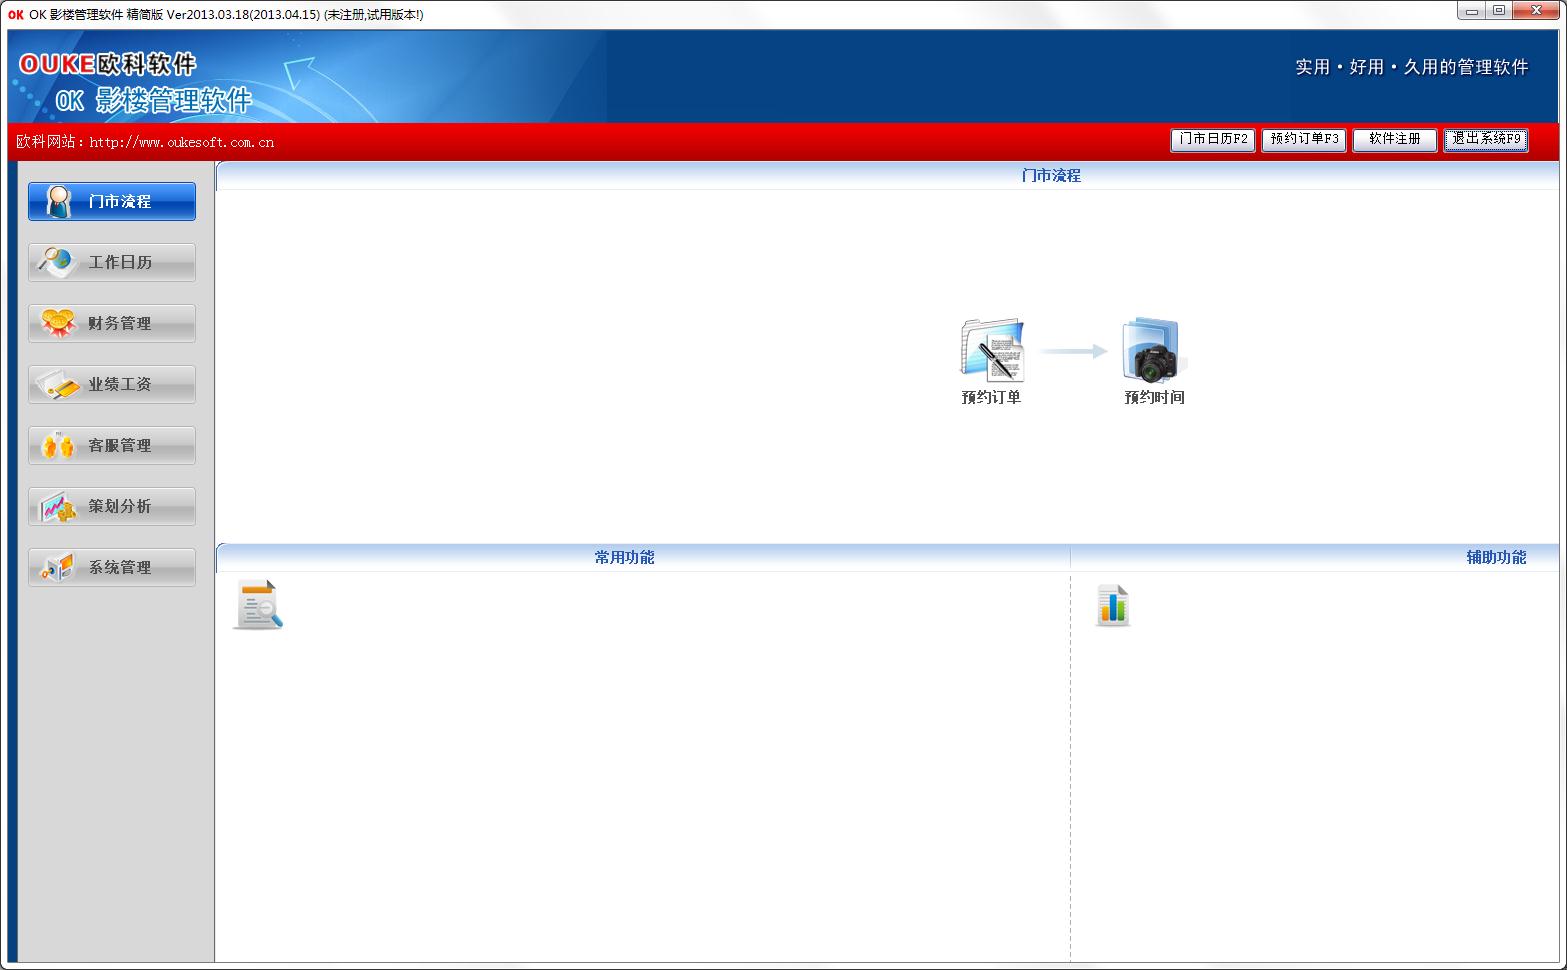Open the 预约时间 camera icon
Image resolution: width=1567 pixels, height=970 pixels.
(x=1154, y=361)
